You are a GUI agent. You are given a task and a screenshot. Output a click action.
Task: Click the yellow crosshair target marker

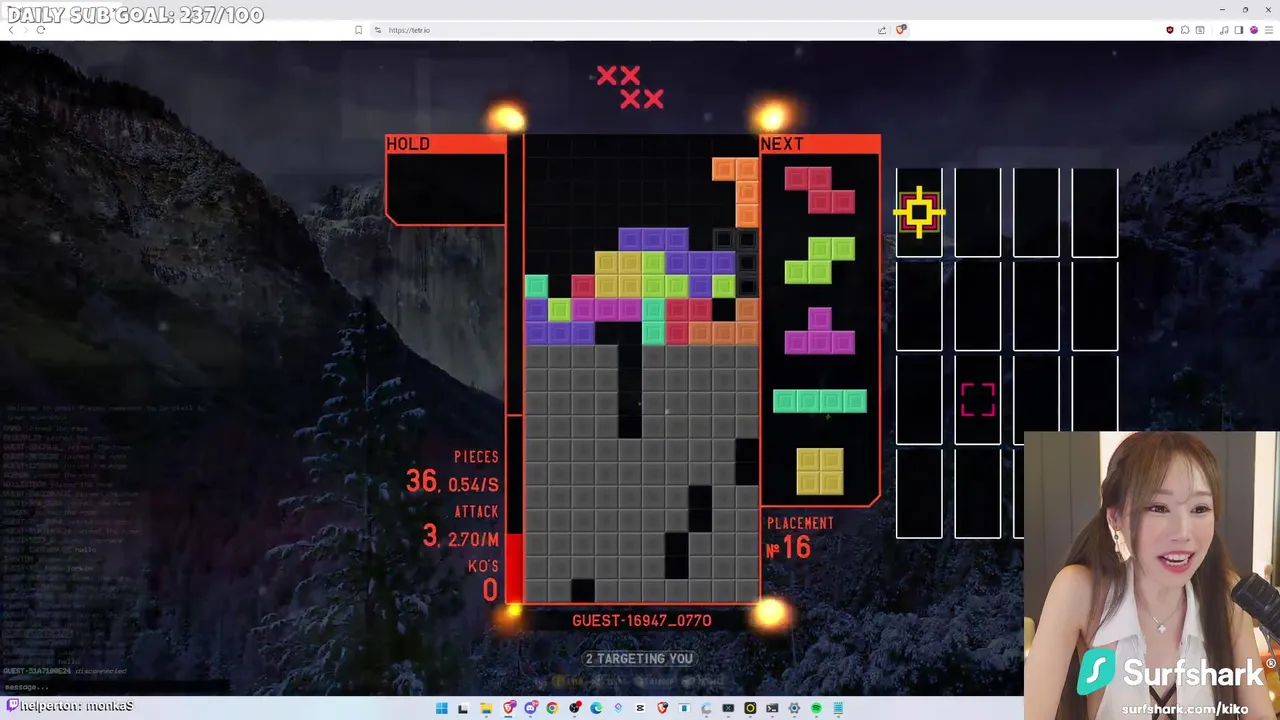919,212
